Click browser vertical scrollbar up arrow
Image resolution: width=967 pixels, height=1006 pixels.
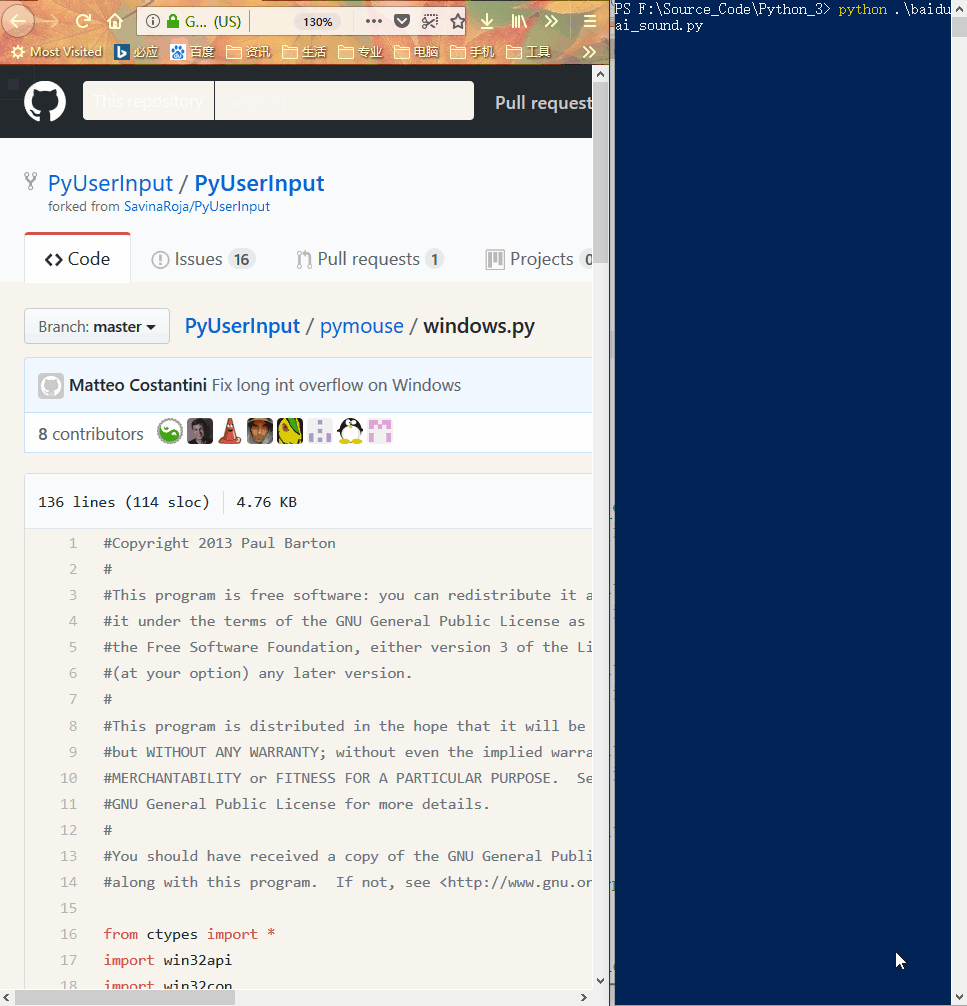600,74
